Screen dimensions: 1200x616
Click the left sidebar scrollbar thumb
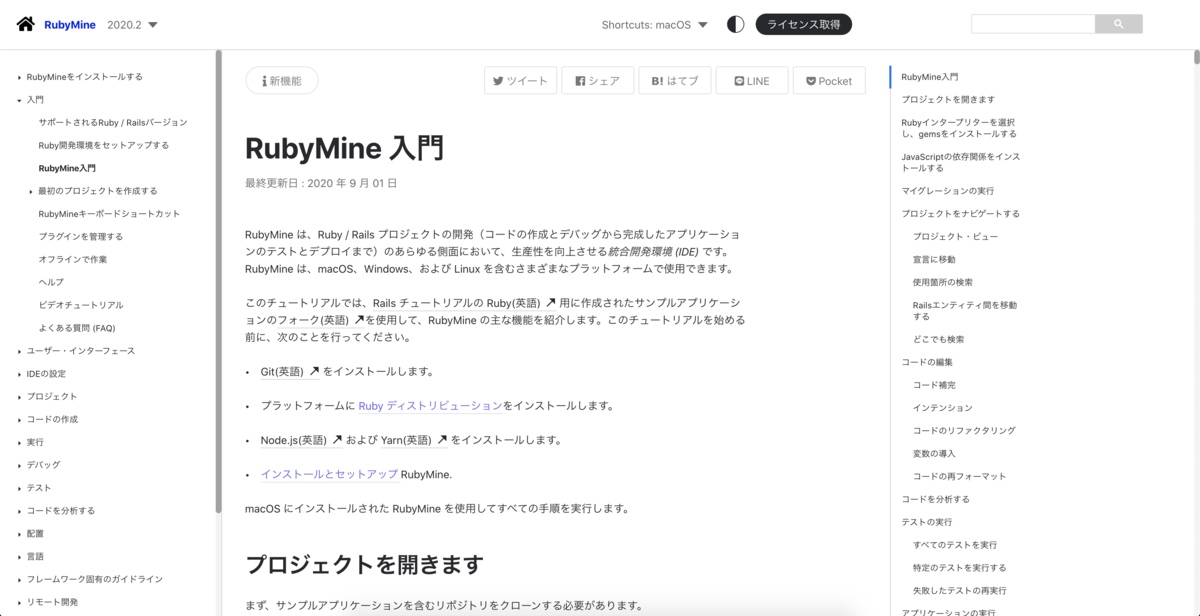[218, 283]
